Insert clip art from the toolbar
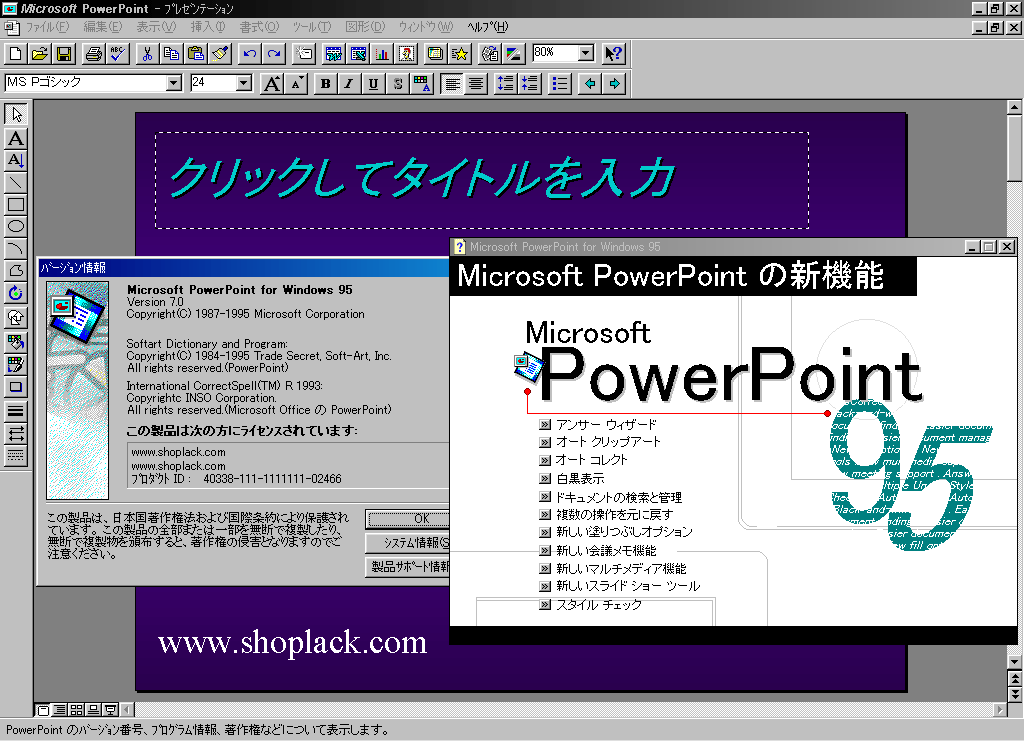 tap(406, 54)
